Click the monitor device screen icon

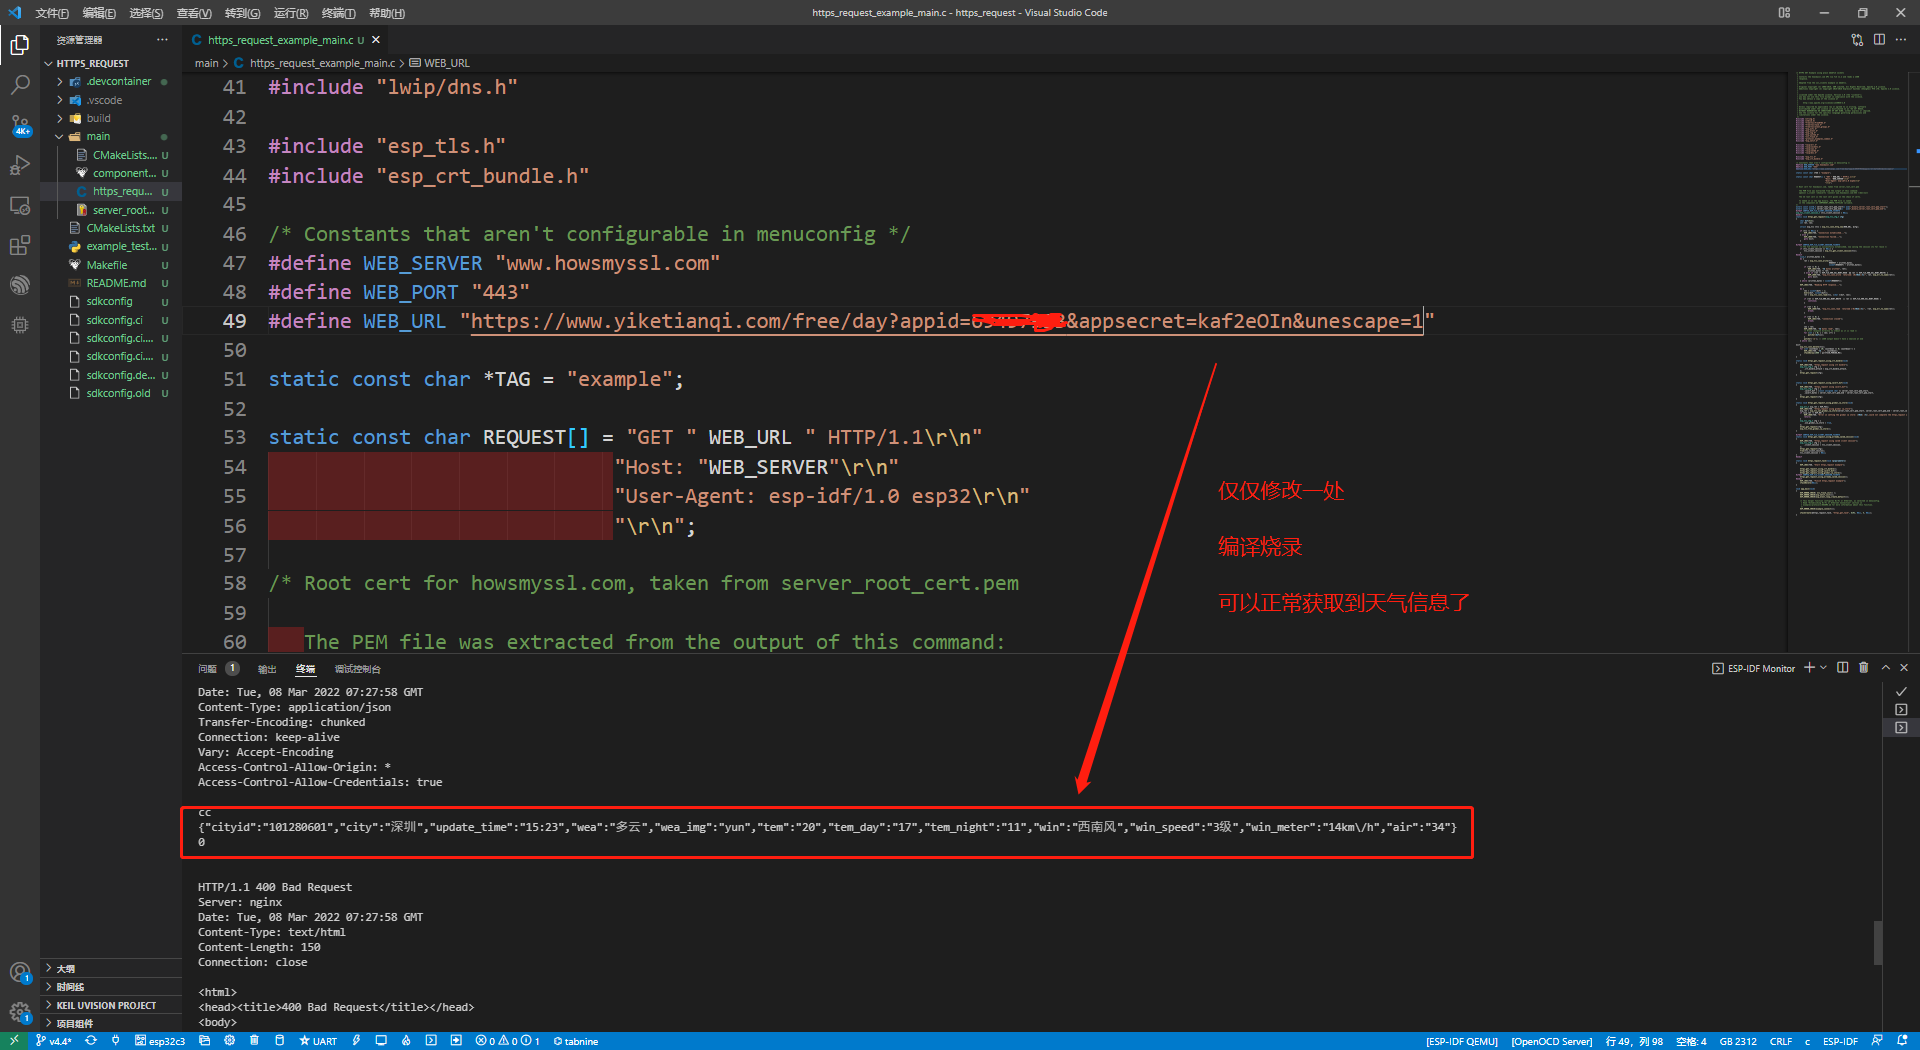[x=381, y=1040]
